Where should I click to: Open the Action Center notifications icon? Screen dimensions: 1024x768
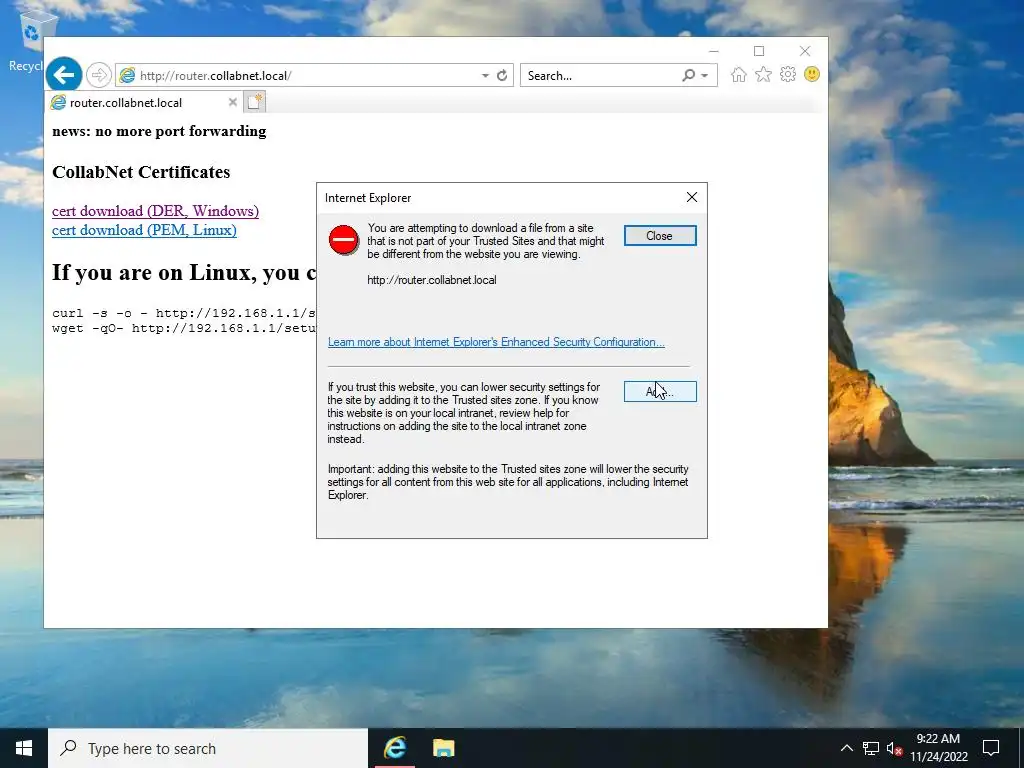[x=991, y=748]
